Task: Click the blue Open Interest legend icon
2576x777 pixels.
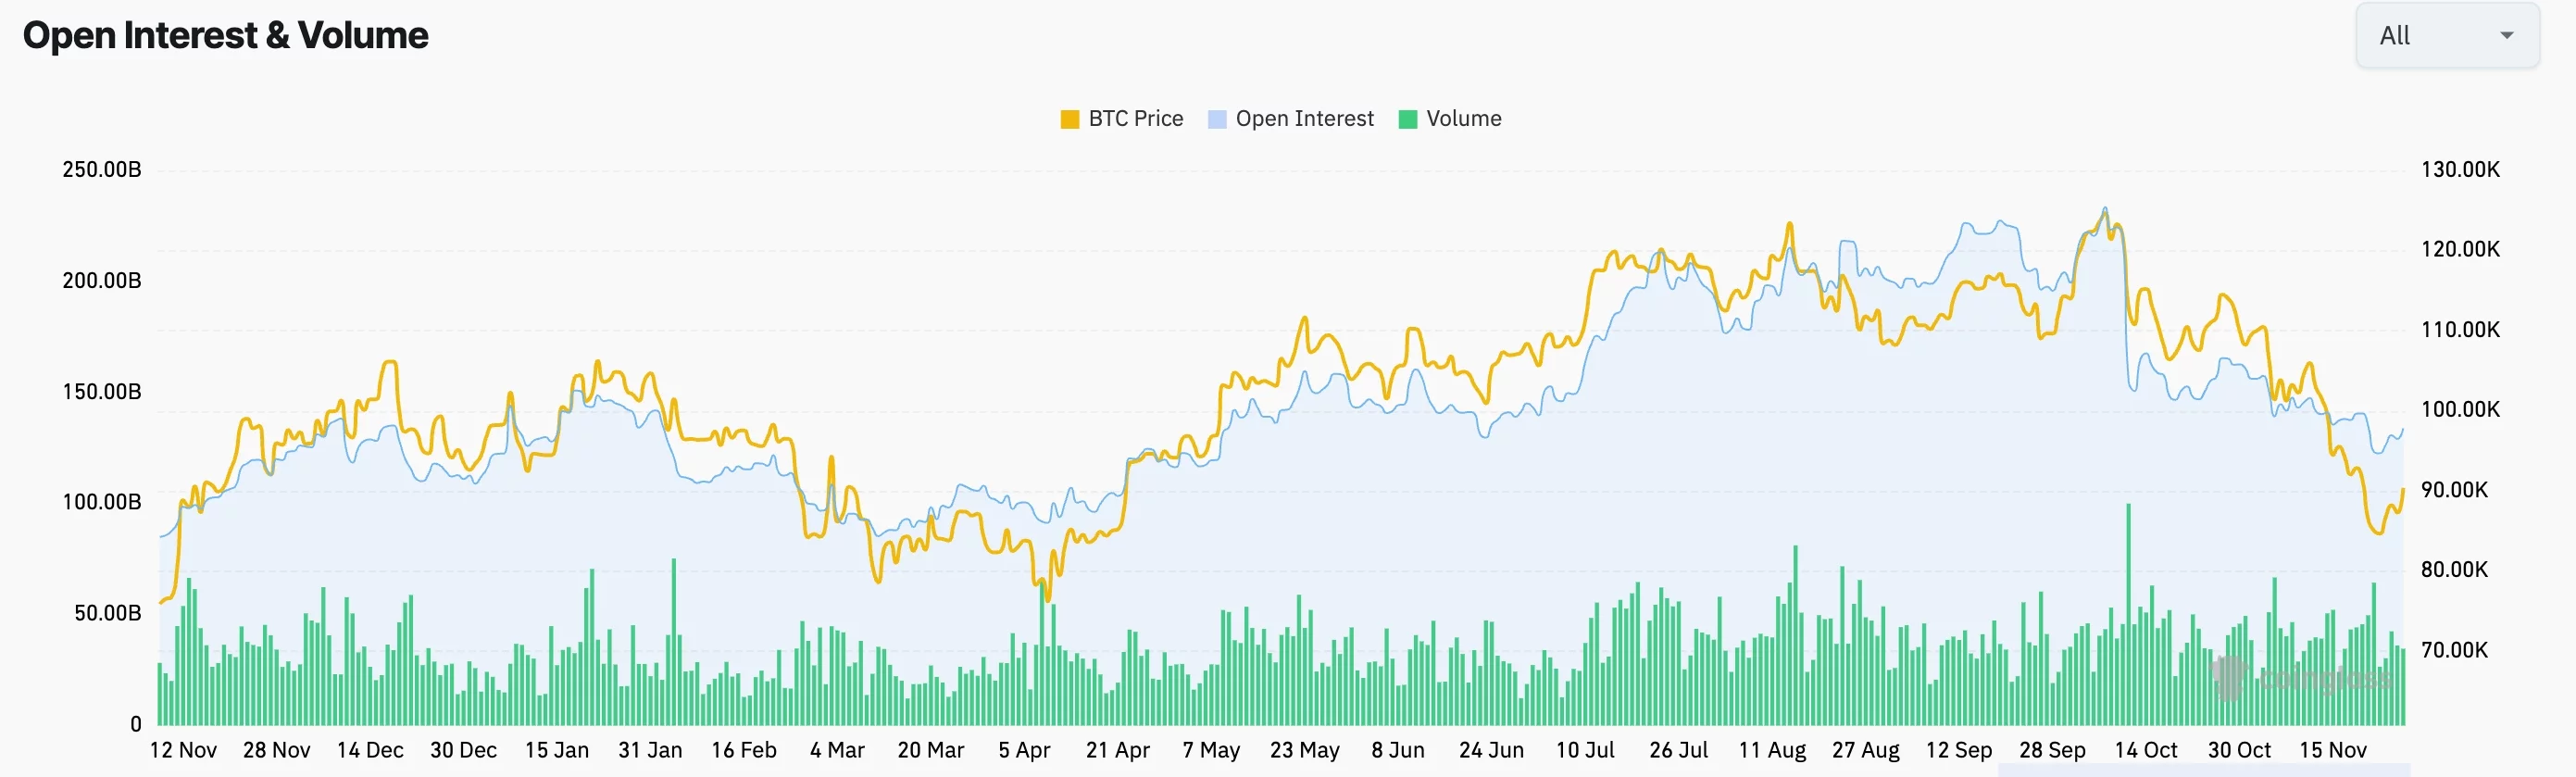Action: click(x=1216, y=118)
